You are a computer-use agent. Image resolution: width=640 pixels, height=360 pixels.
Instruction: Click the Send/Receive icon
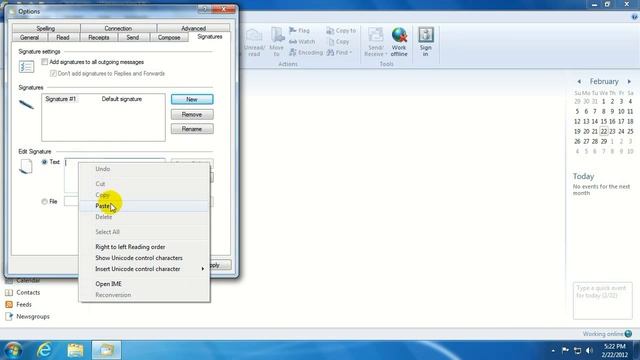[375, 36]
